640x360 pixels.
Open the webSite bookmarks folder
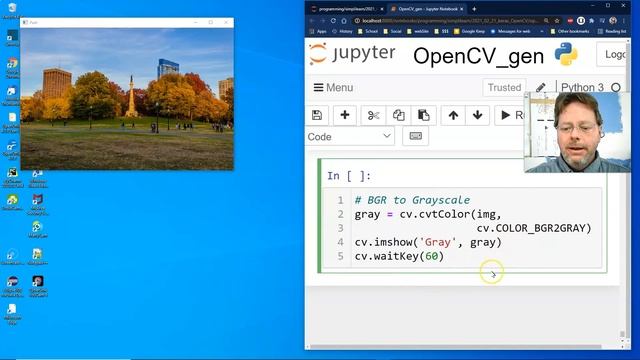418,31
